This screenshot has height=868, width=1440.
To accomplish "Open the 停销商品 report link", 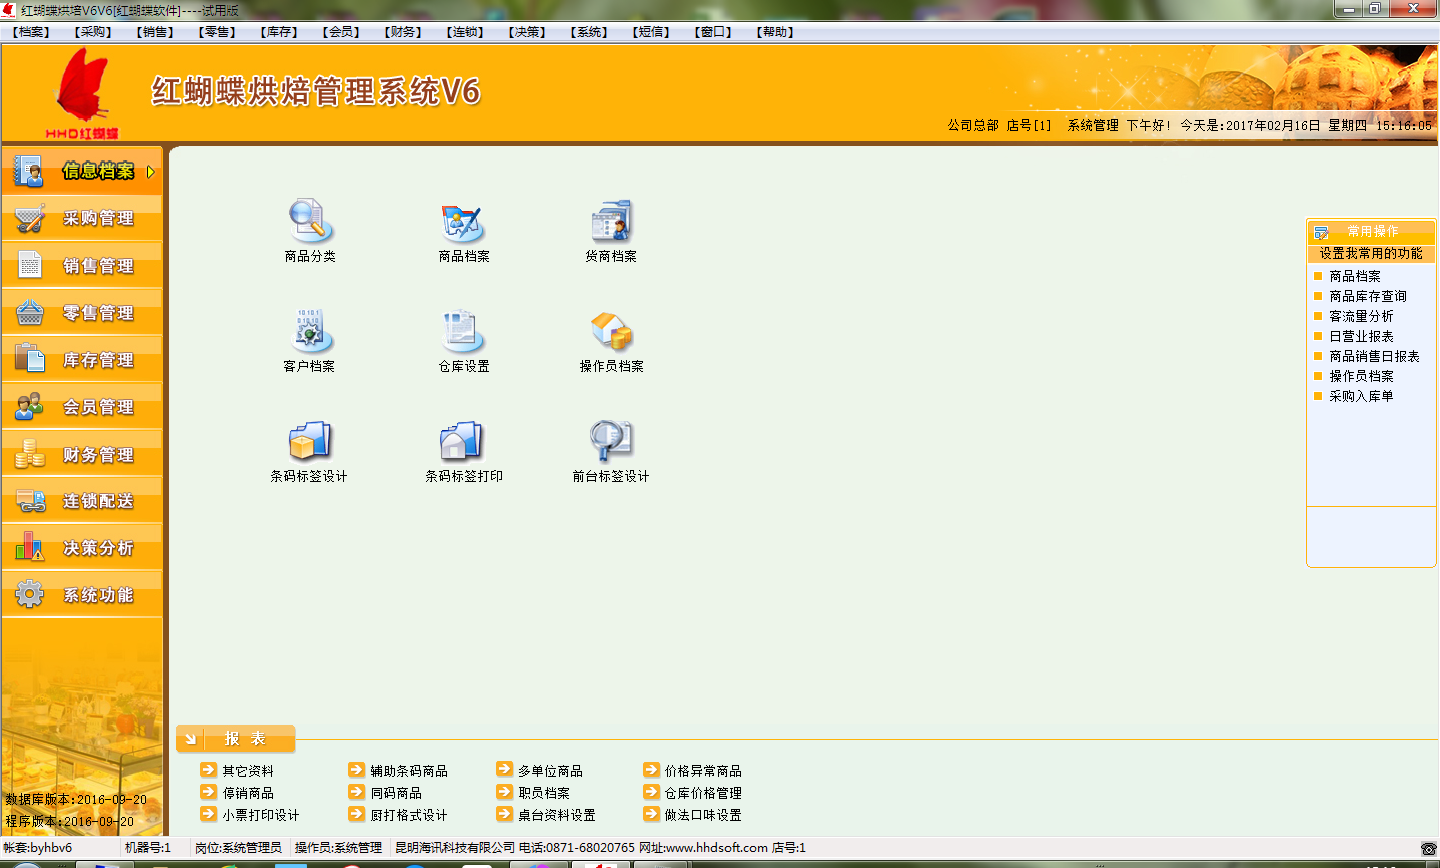I will 248,793.
